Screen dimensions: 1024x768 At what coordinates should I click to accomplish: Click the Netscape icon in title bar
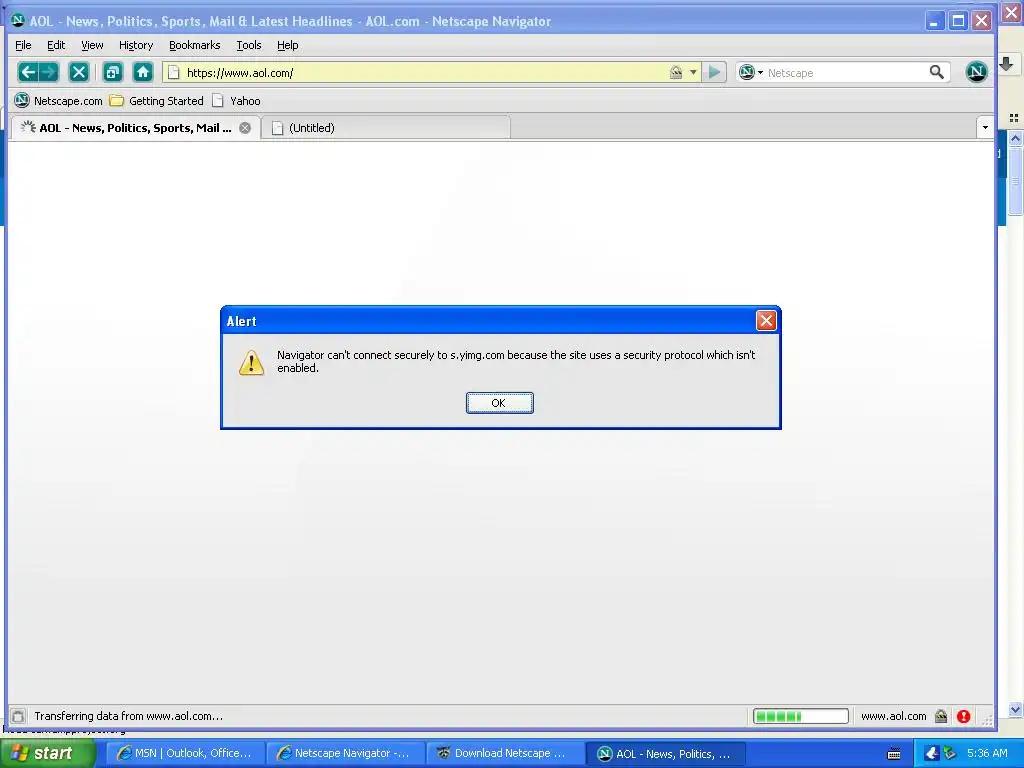point(18,20)
